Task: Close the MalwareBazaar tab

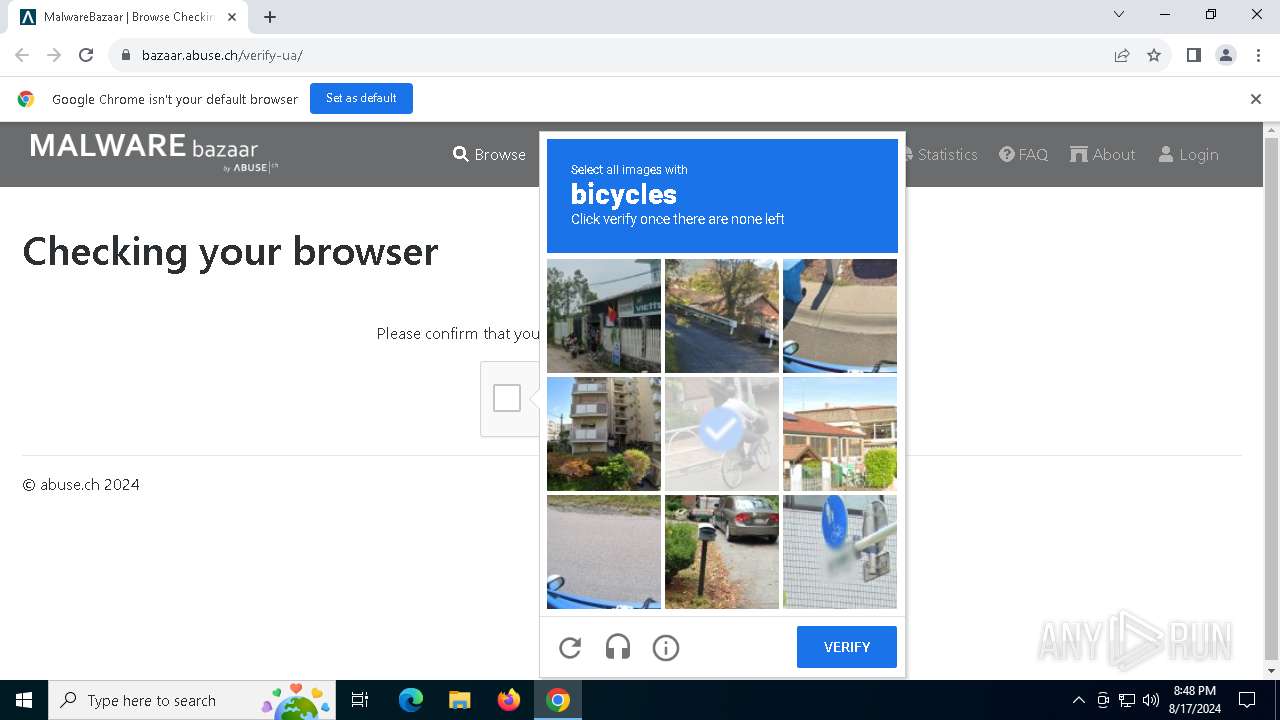Action: tap(232, 17)
